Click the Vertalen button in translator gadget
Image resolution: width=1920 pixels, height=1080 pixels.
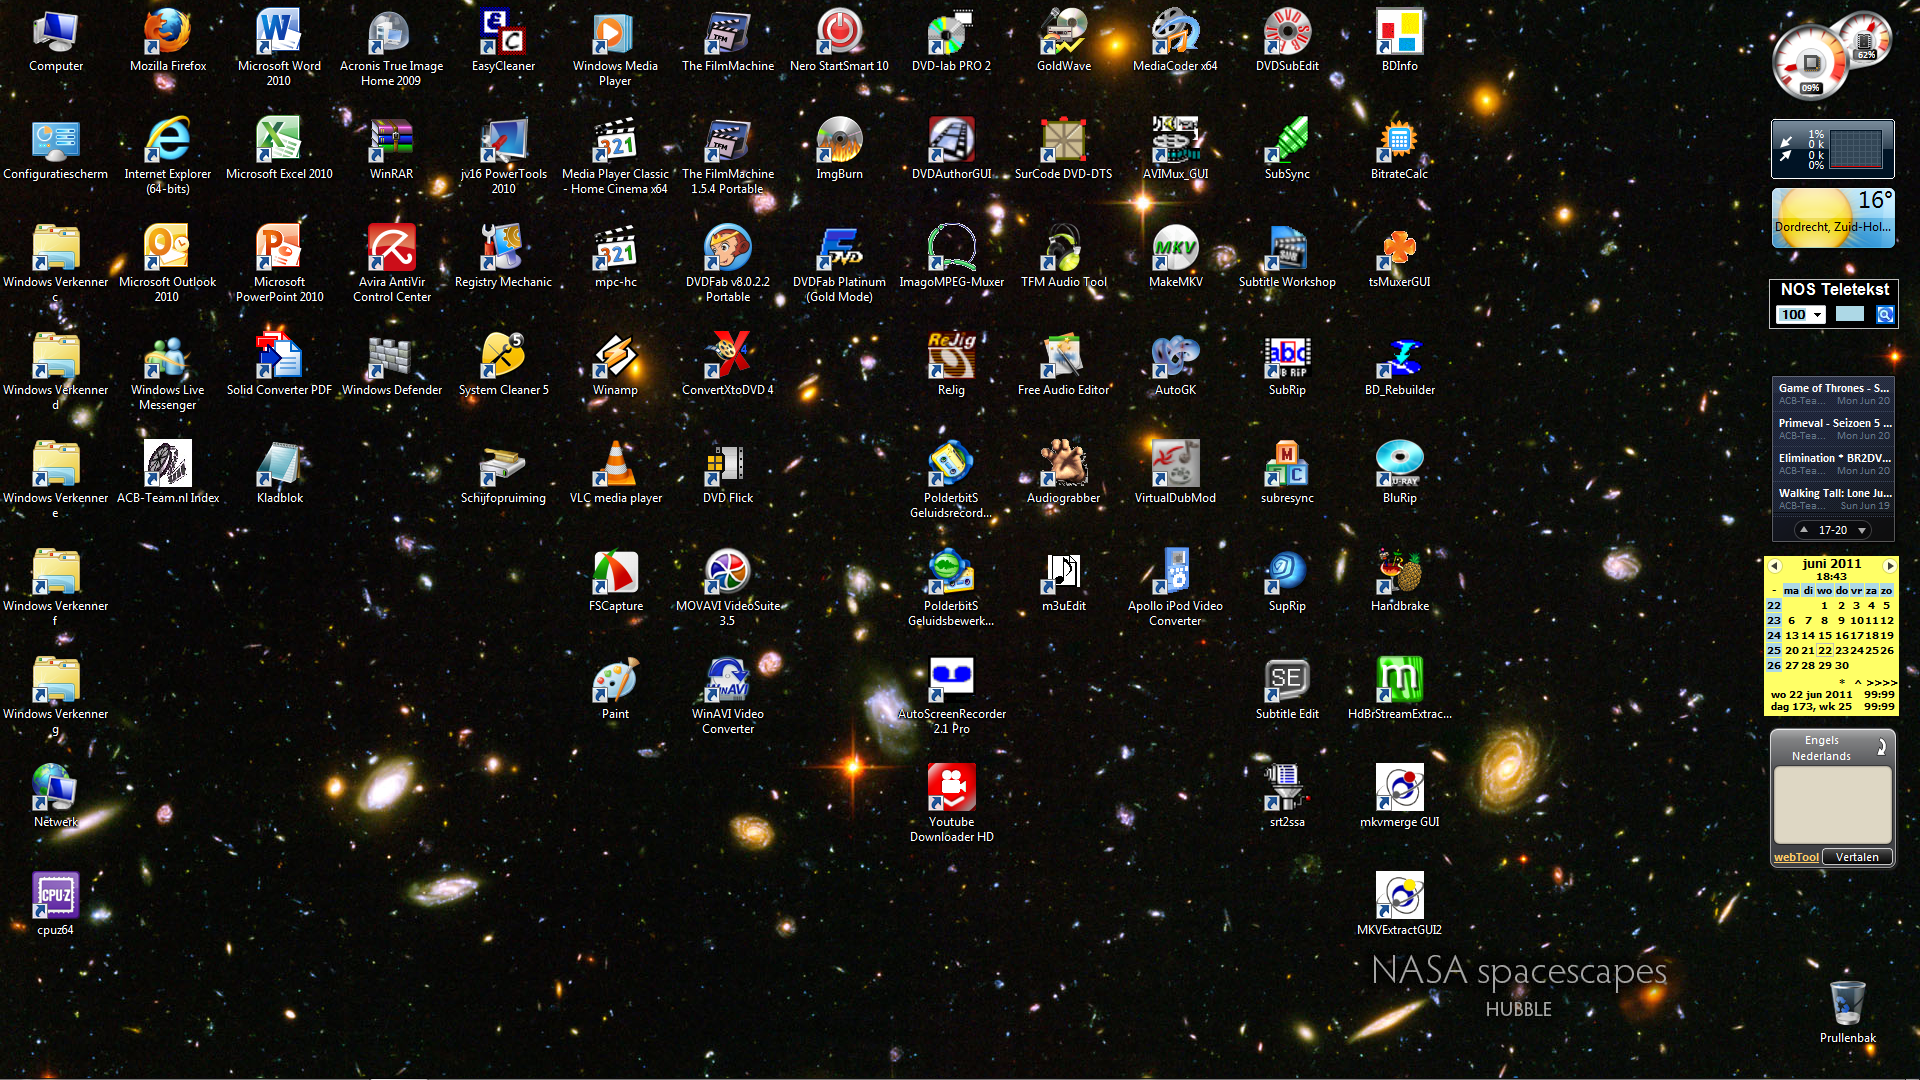1857,857
